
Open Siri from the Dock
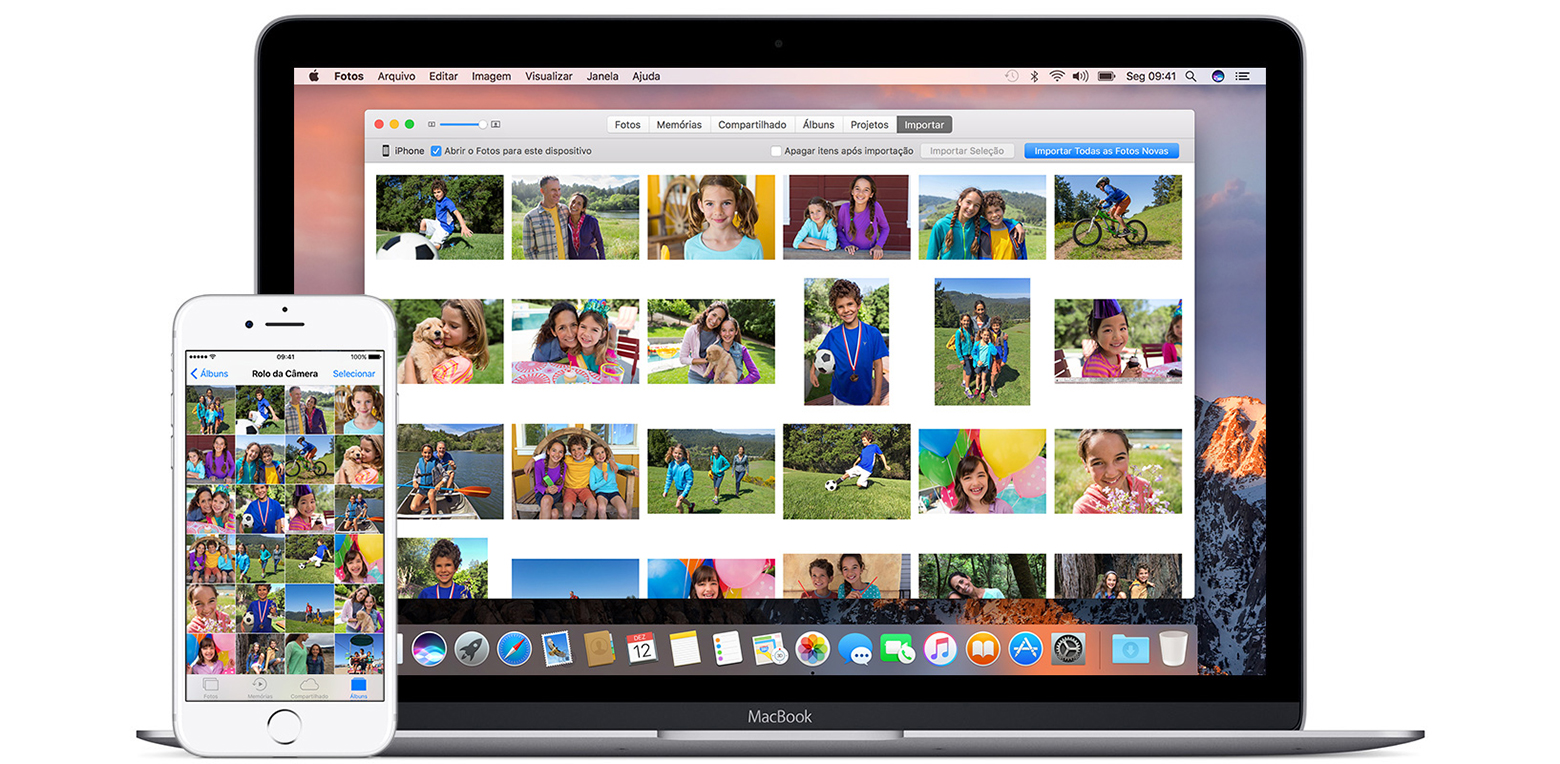pyautogui.click(x=429, y=649)
